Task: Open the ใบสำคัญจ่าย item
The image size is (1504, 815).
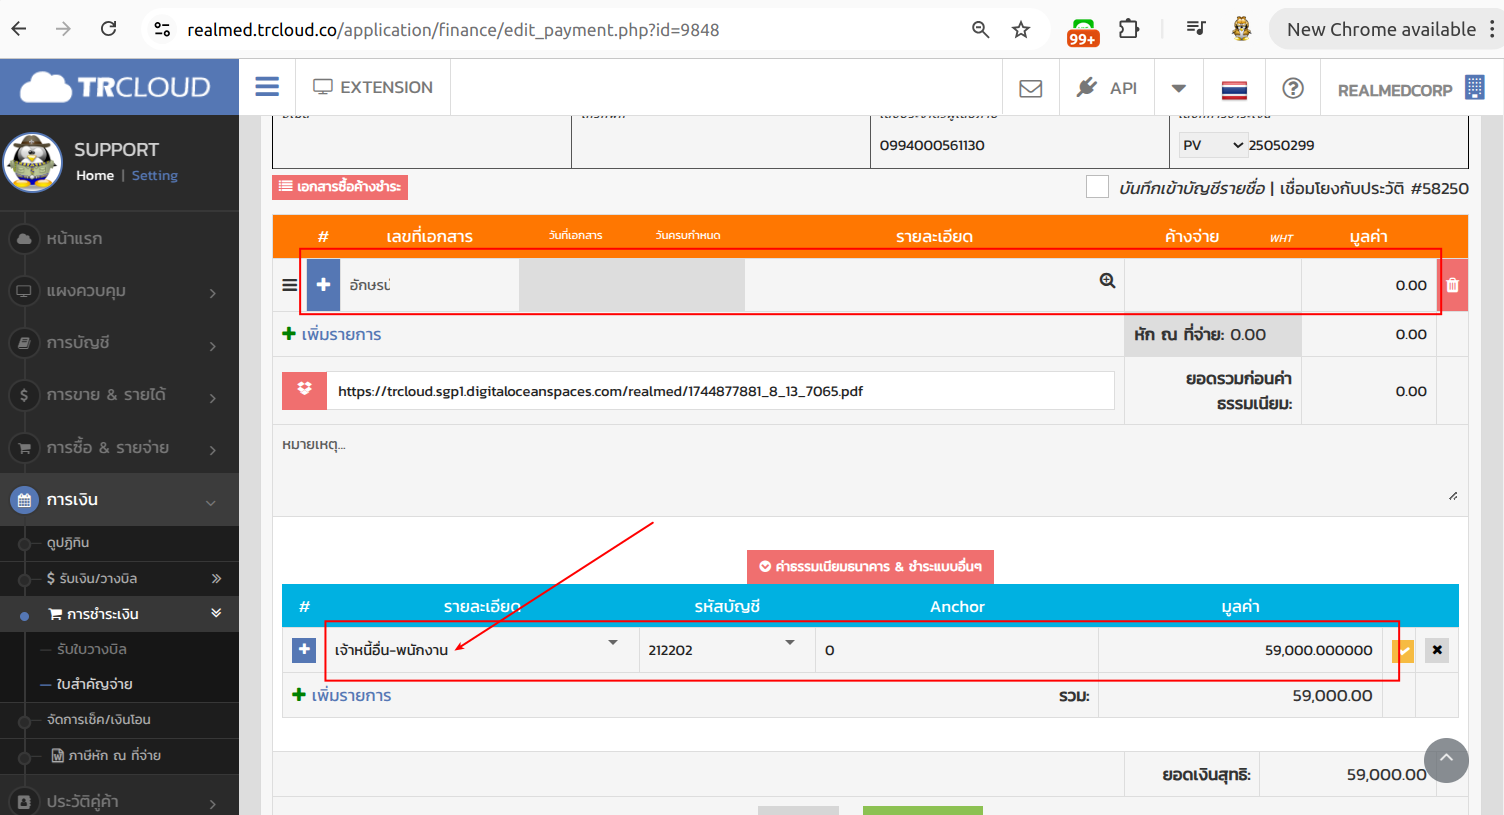Action: pos(94,684)
